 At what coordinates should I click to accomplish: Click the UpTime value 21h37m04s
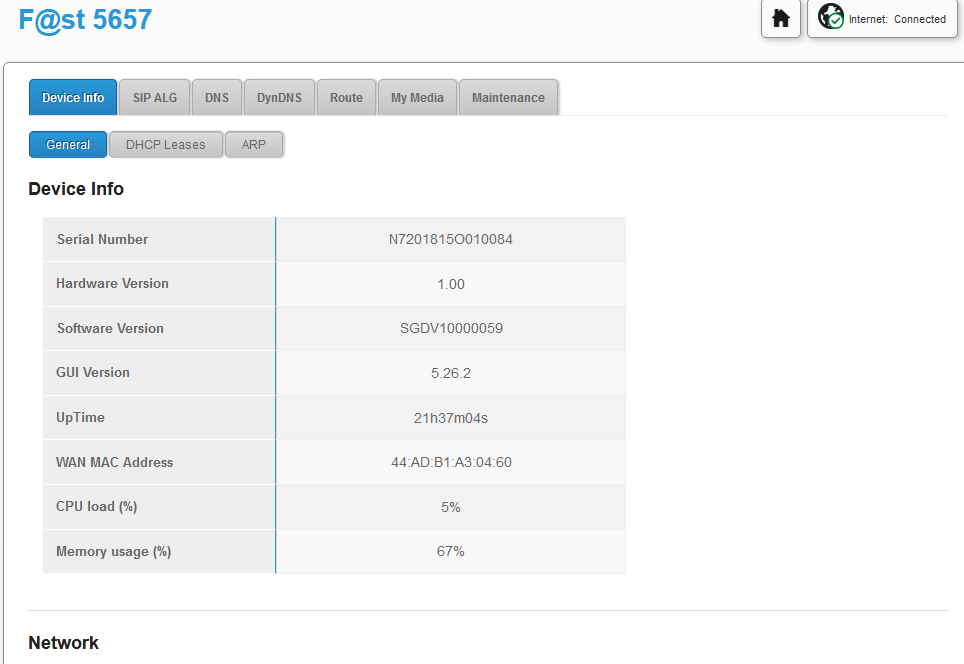click(x=451, y=418)
